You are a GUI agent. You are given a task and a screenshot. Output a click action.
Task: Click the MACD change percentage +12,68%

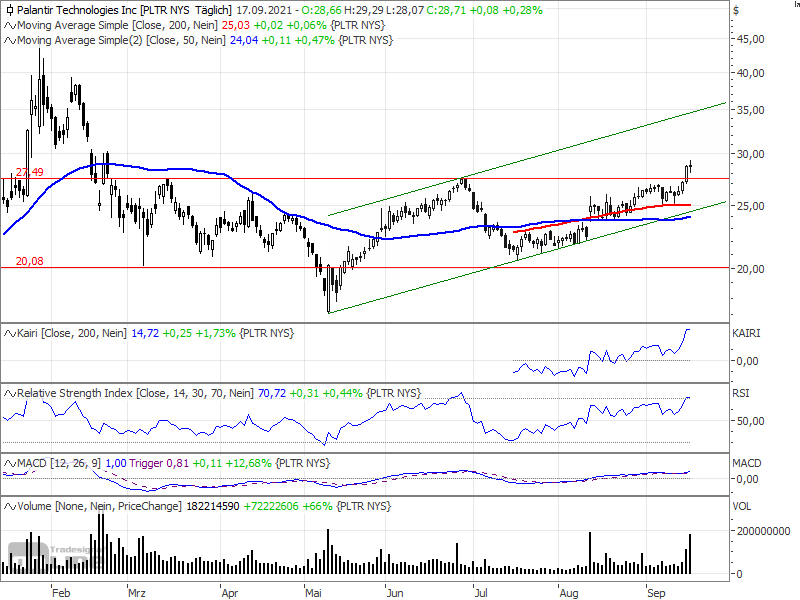[x=248, y=463]
